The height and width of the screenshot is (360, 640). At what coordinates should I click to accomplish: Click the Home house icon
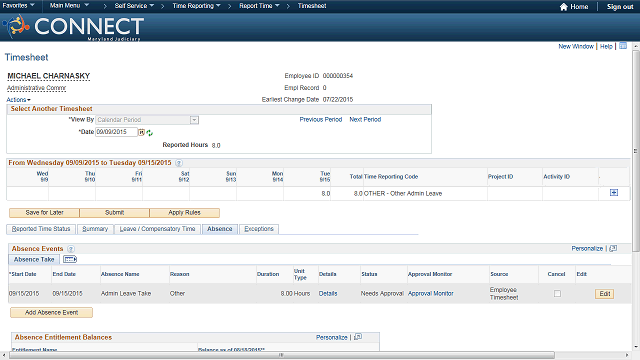(564, 7)
